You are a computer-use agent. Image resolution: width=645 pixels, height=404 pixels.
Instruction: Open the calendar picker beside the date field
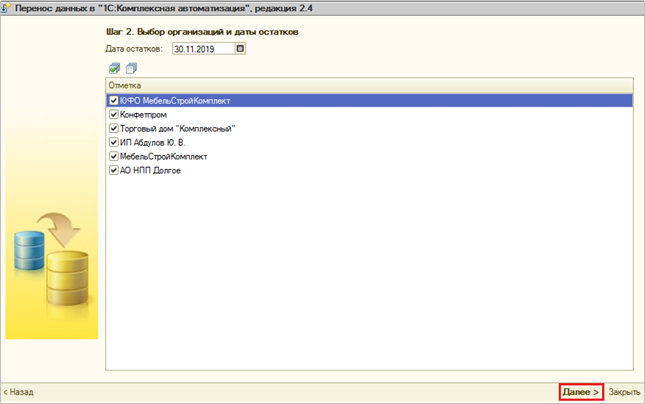(x=240, y=47)
